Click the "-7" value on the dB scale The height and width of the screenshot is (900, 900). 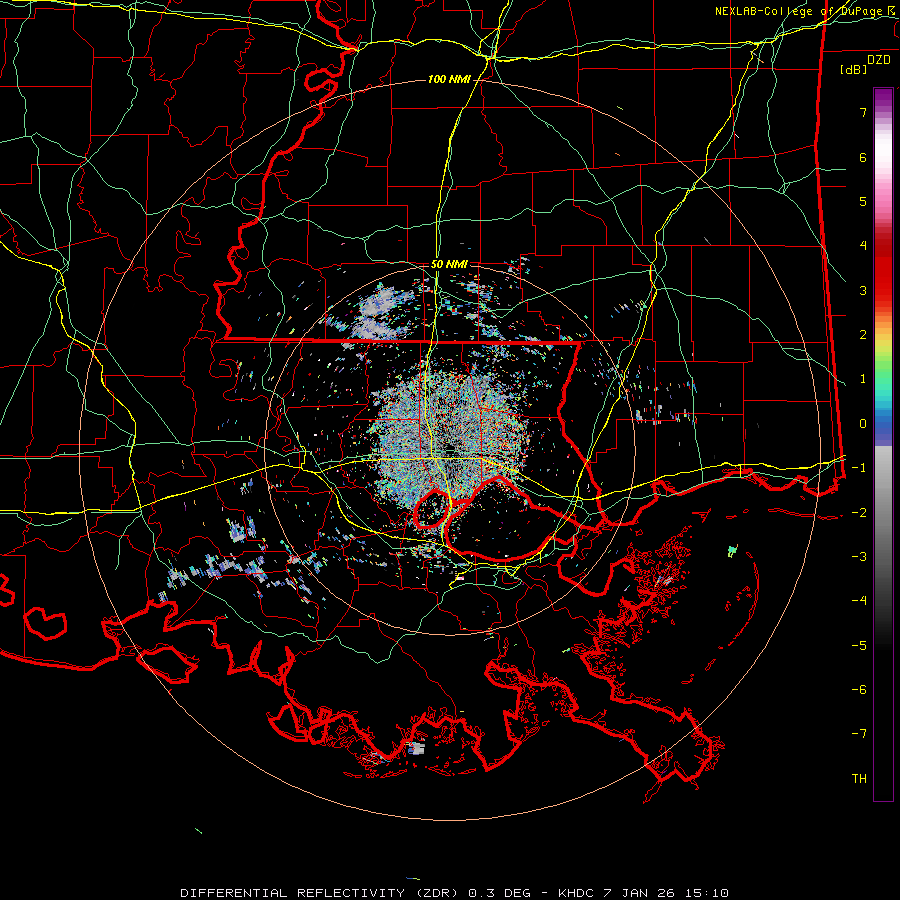[859, 734]
